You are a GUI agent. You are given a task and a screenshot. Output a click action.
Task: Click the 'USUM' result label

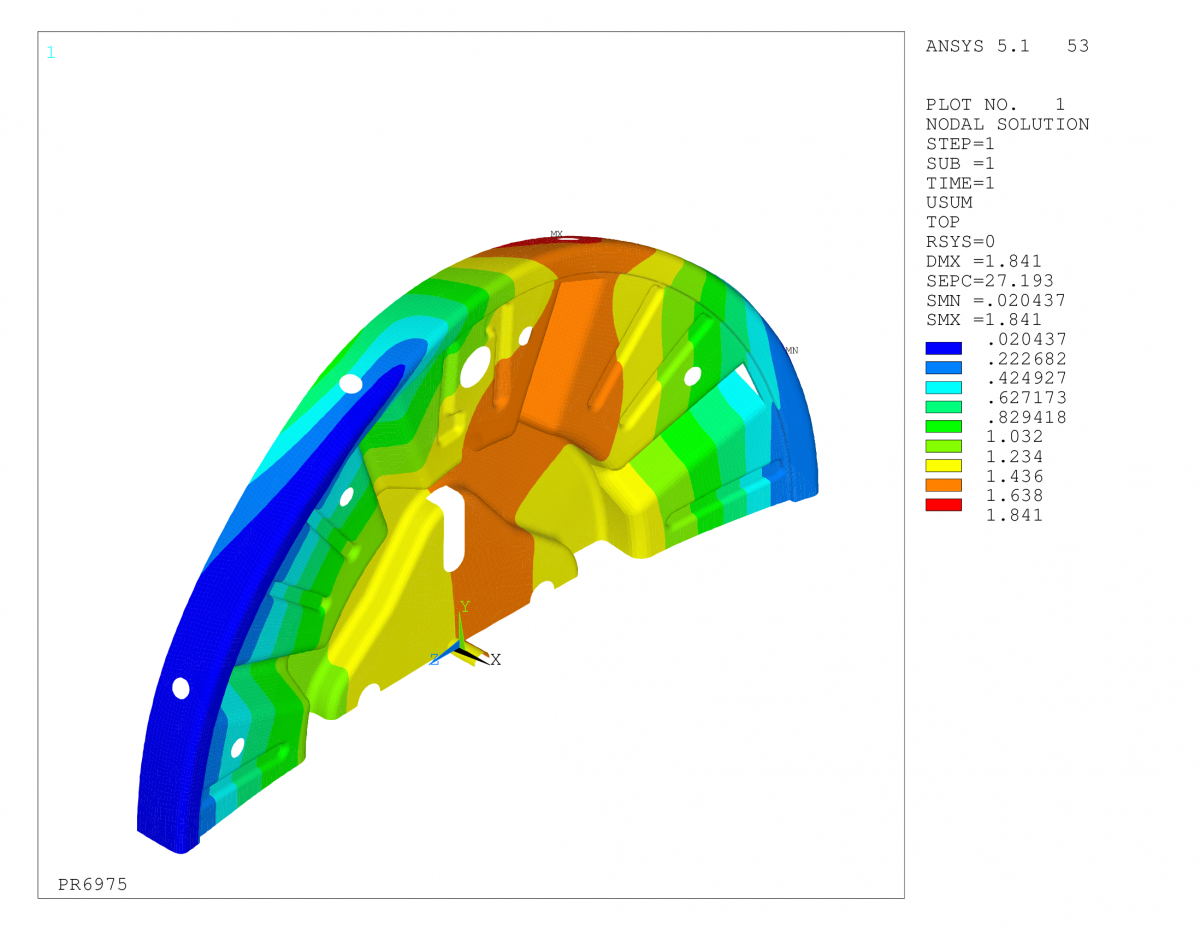tap(949, 202)
